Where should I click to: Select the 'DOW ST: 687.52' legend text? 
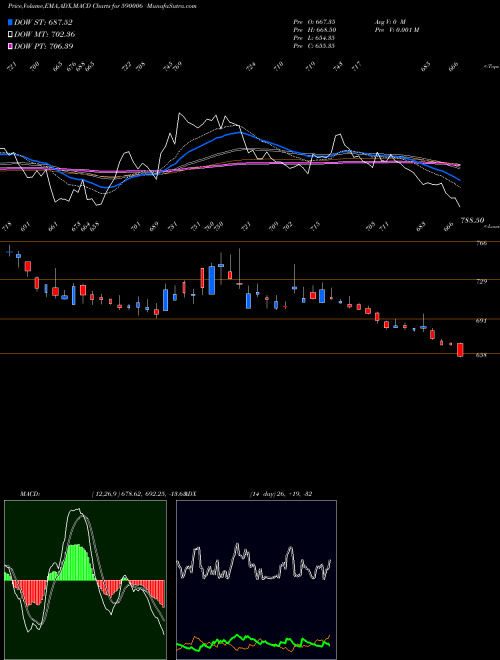(43, 22)
